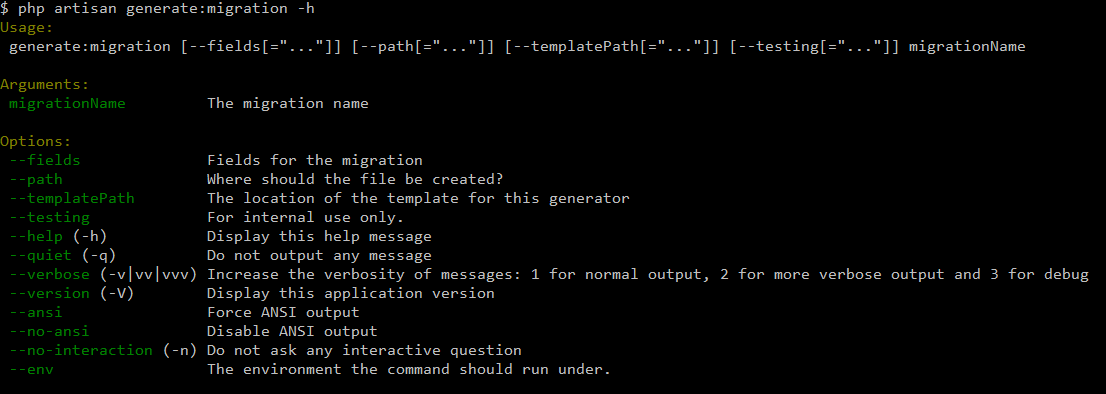Click the --testing option entry
This screenshot has width=1106, height=394.
pyautogui.click(x=49, y=218)
